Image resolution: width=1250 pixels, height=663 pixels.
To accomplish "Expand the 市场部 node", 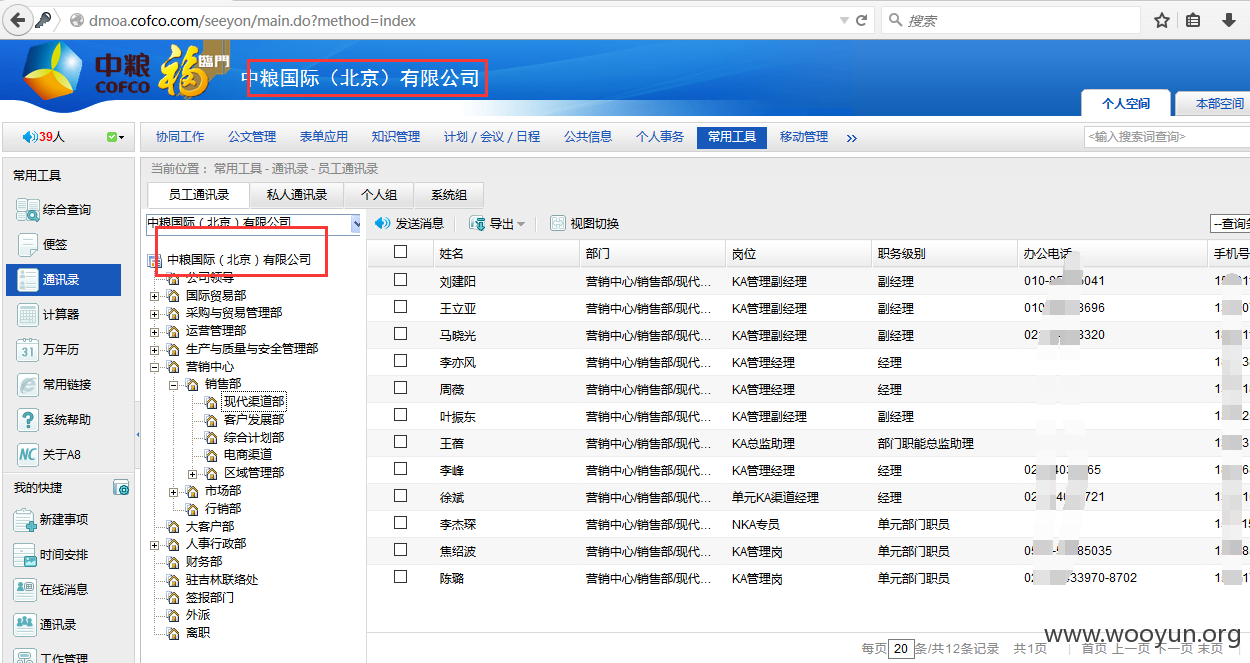I will [x=173, y=491].
